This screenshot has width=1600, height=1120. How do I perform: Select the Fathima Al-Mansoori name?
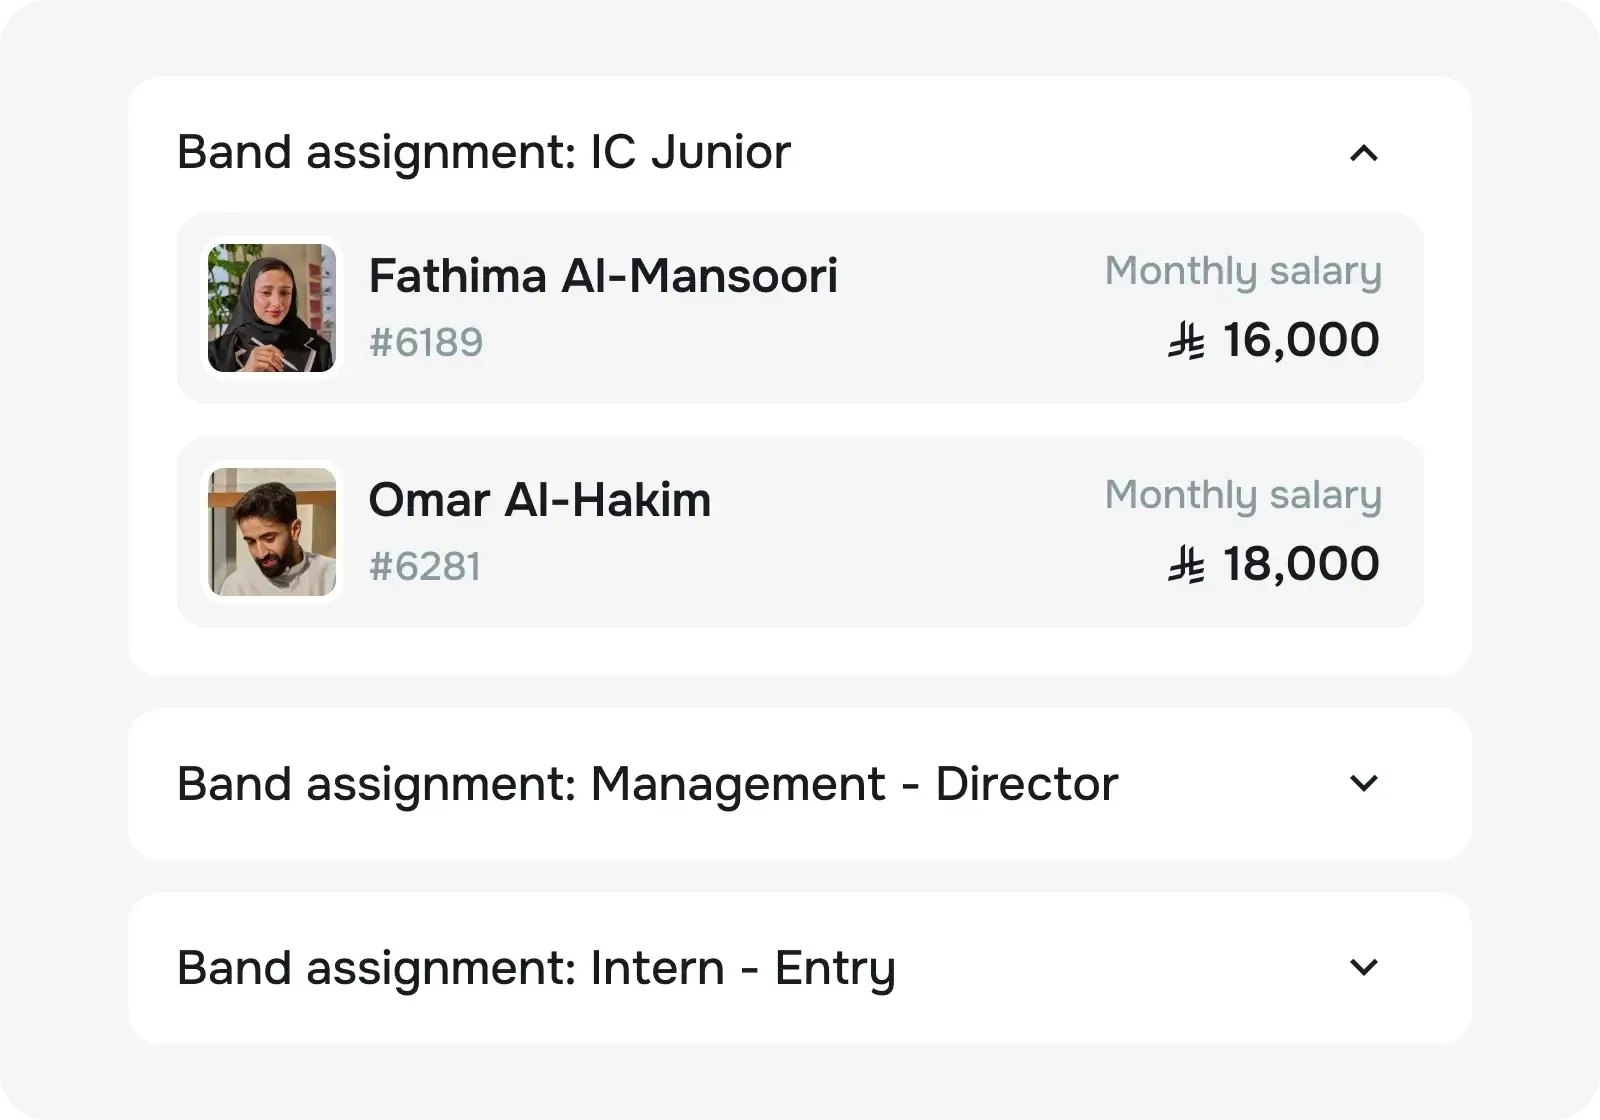603,276
